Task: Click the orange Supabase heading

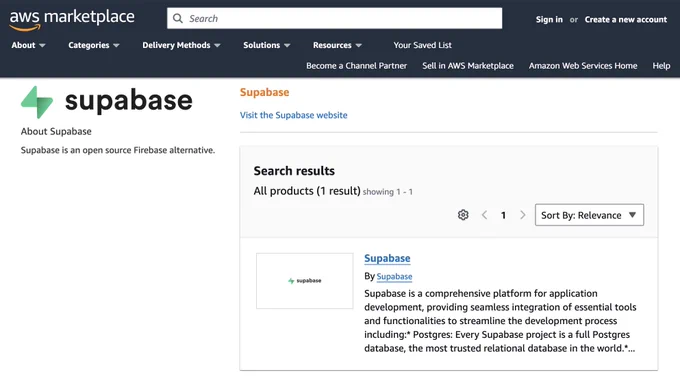Action: click(x=265, y=92)
